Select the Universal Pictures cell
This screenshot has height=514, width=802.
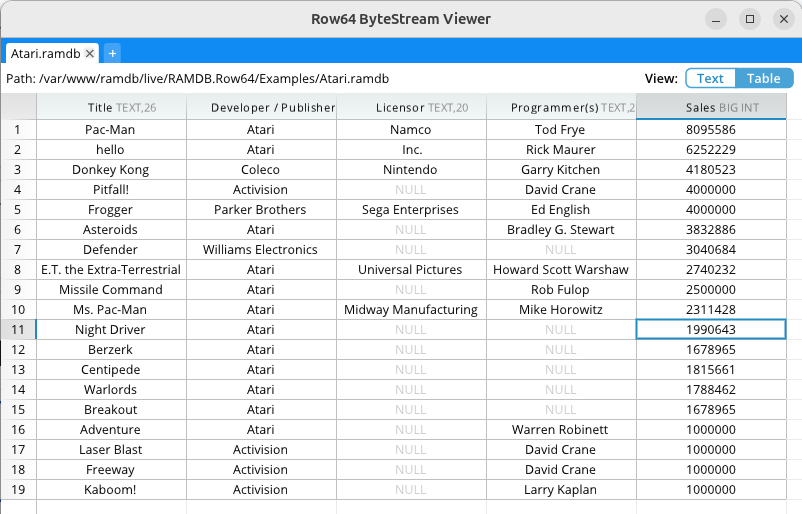click(x=411, y=270)
